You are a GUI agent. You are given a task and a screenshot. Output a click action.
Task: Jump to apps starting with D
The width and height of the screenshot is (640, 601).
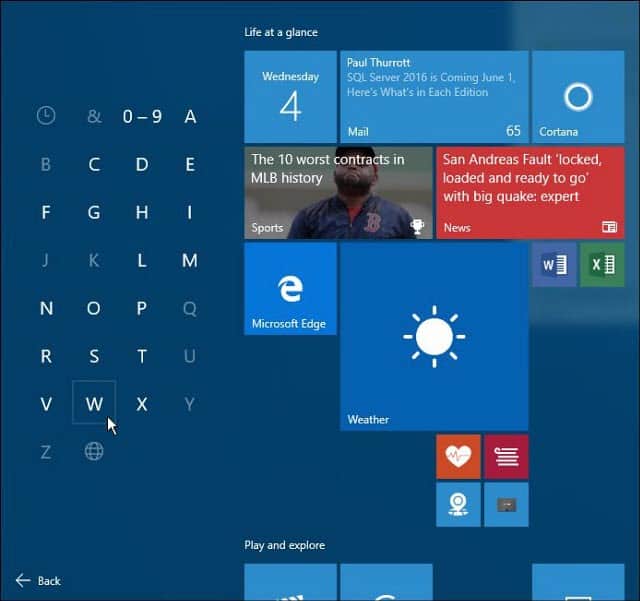(142, 165)
